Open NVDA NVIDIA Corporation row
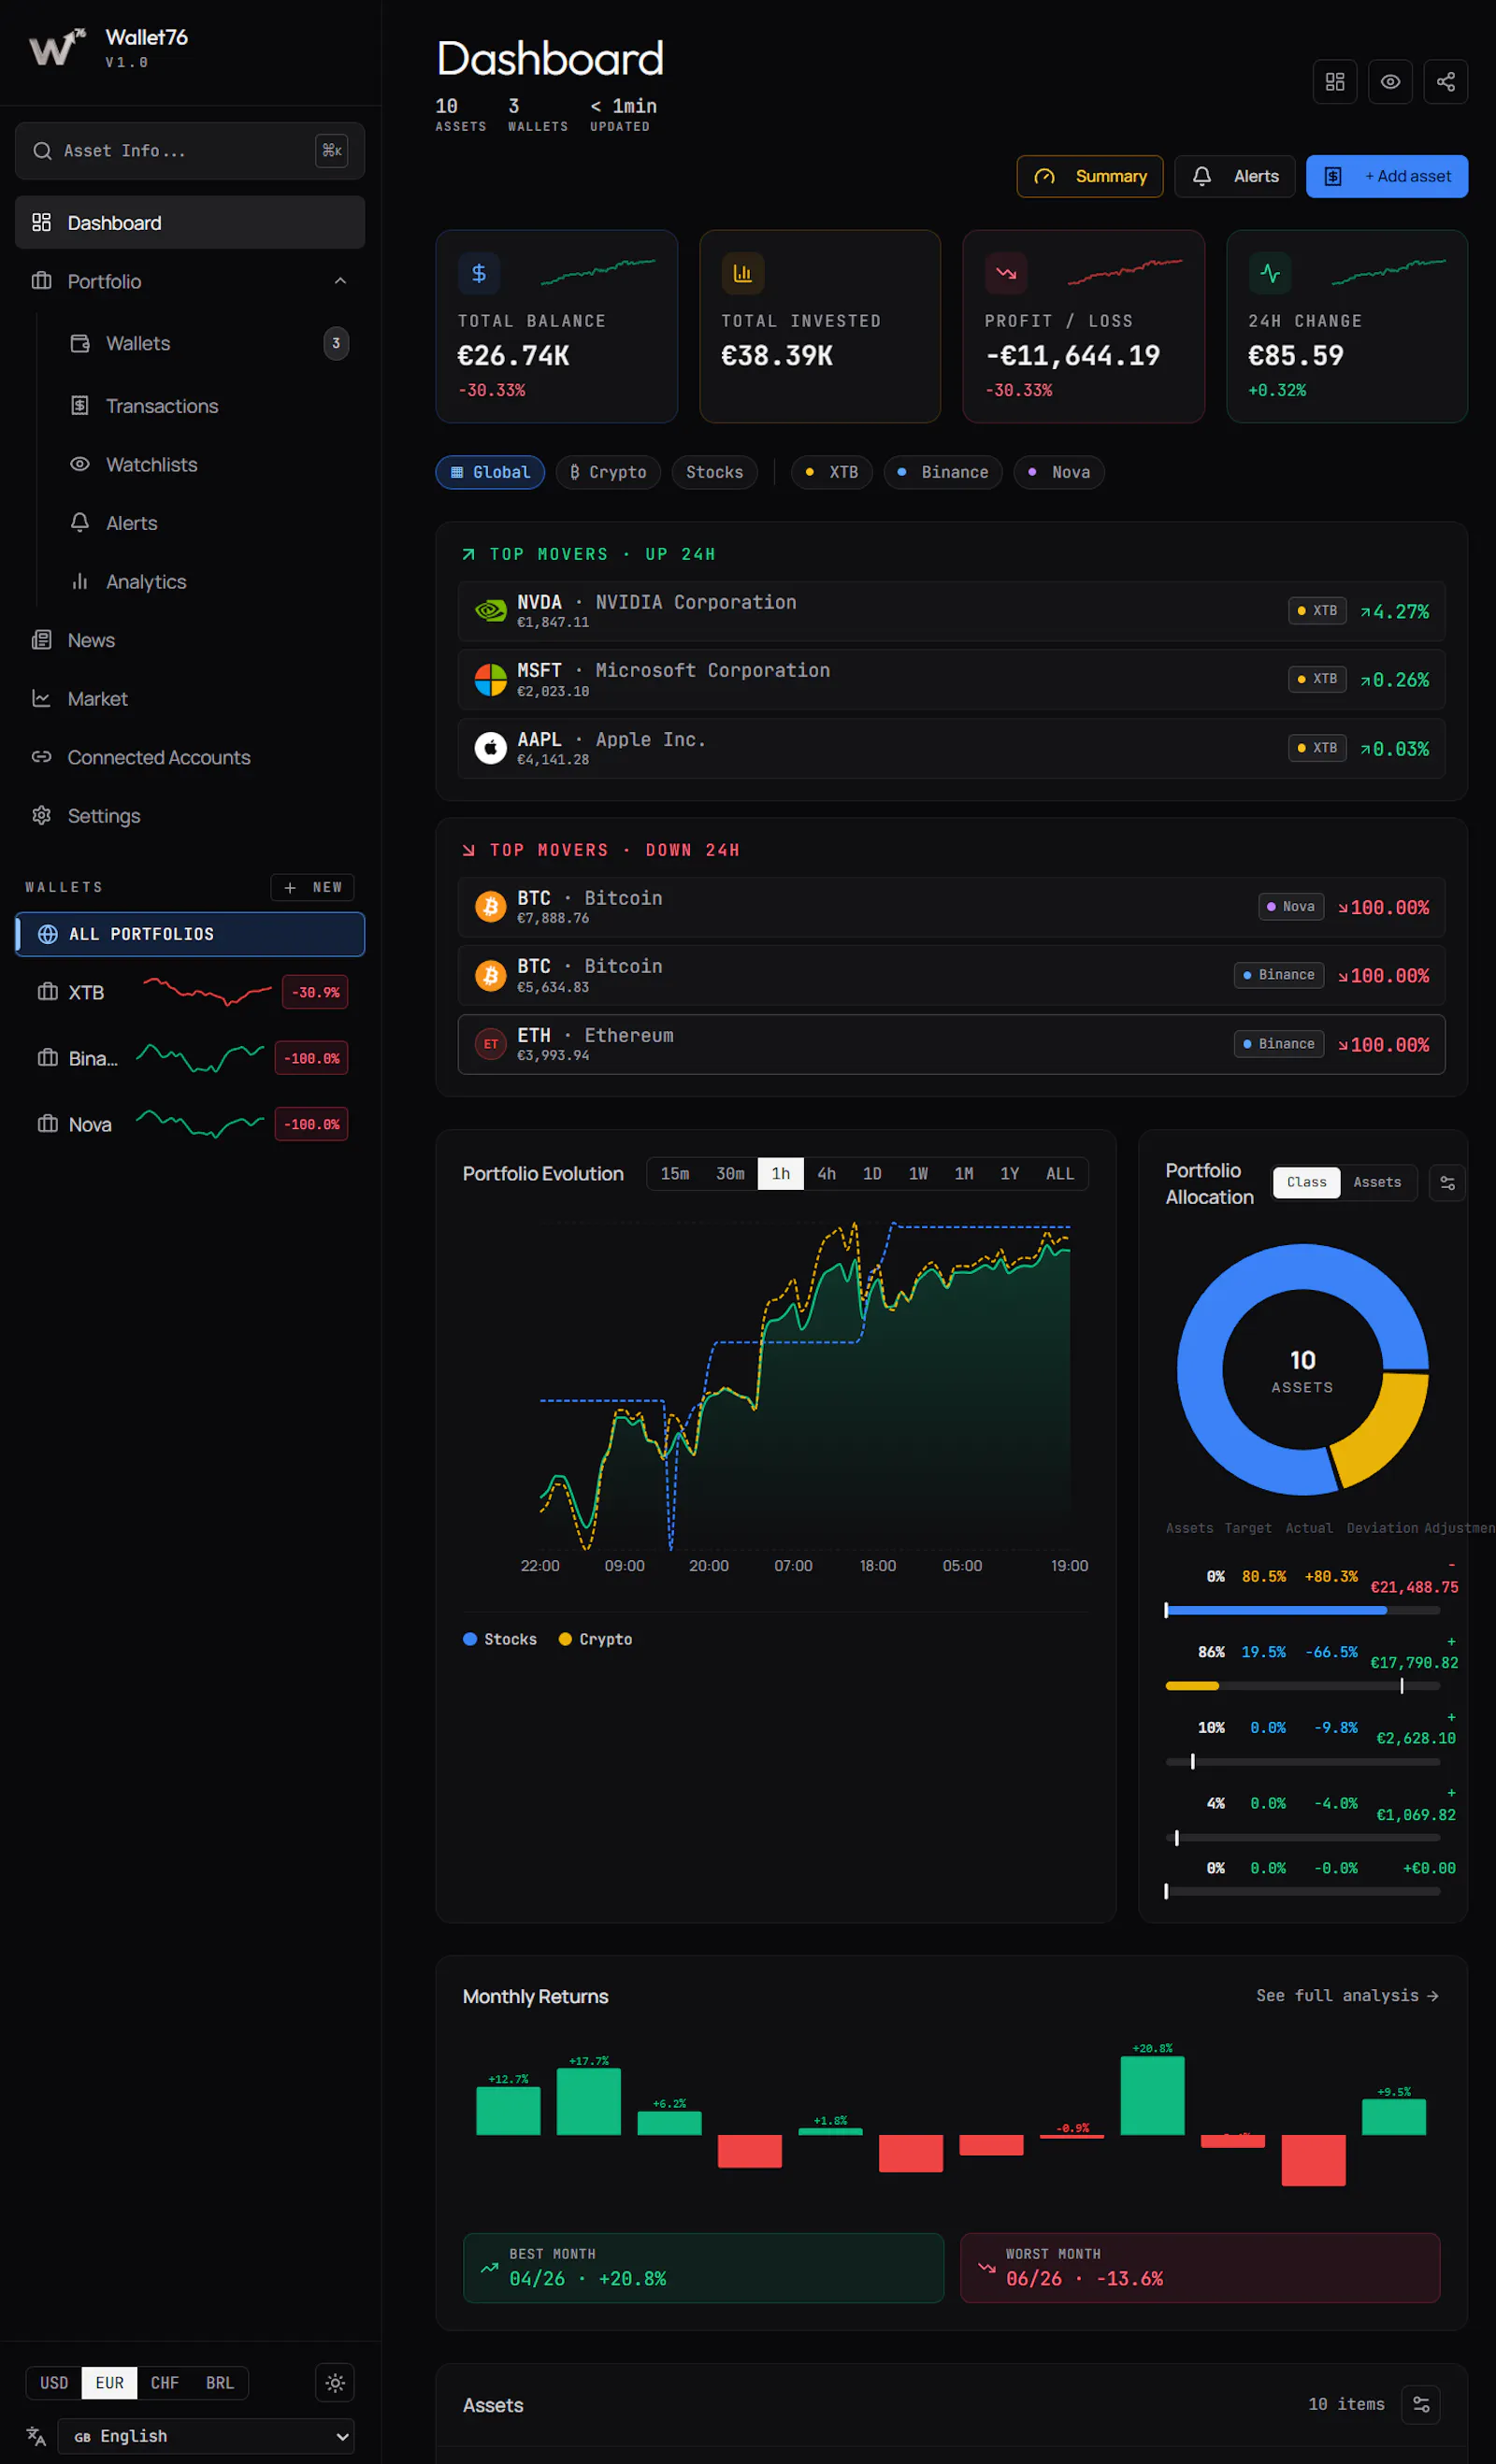The image size is (1496, 2464). point(951,611)
